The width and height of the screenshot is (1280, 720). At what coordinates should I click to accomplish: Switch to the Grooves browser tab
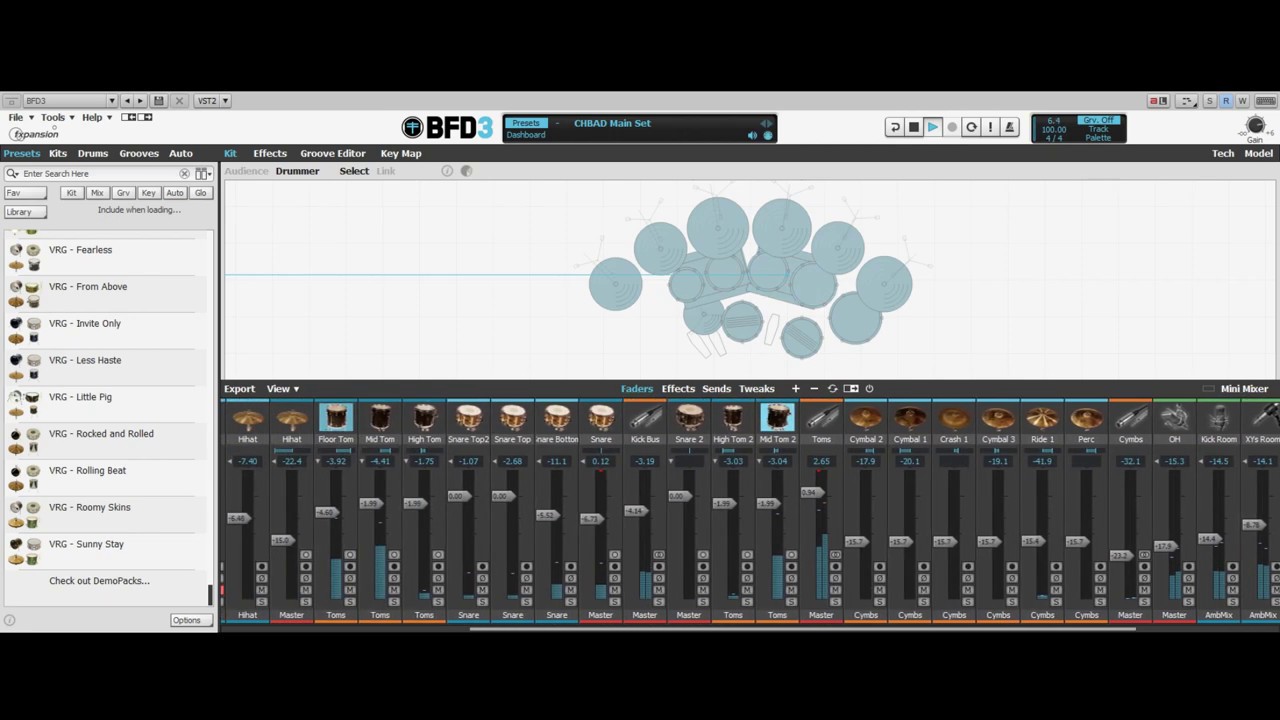[139, 153]
